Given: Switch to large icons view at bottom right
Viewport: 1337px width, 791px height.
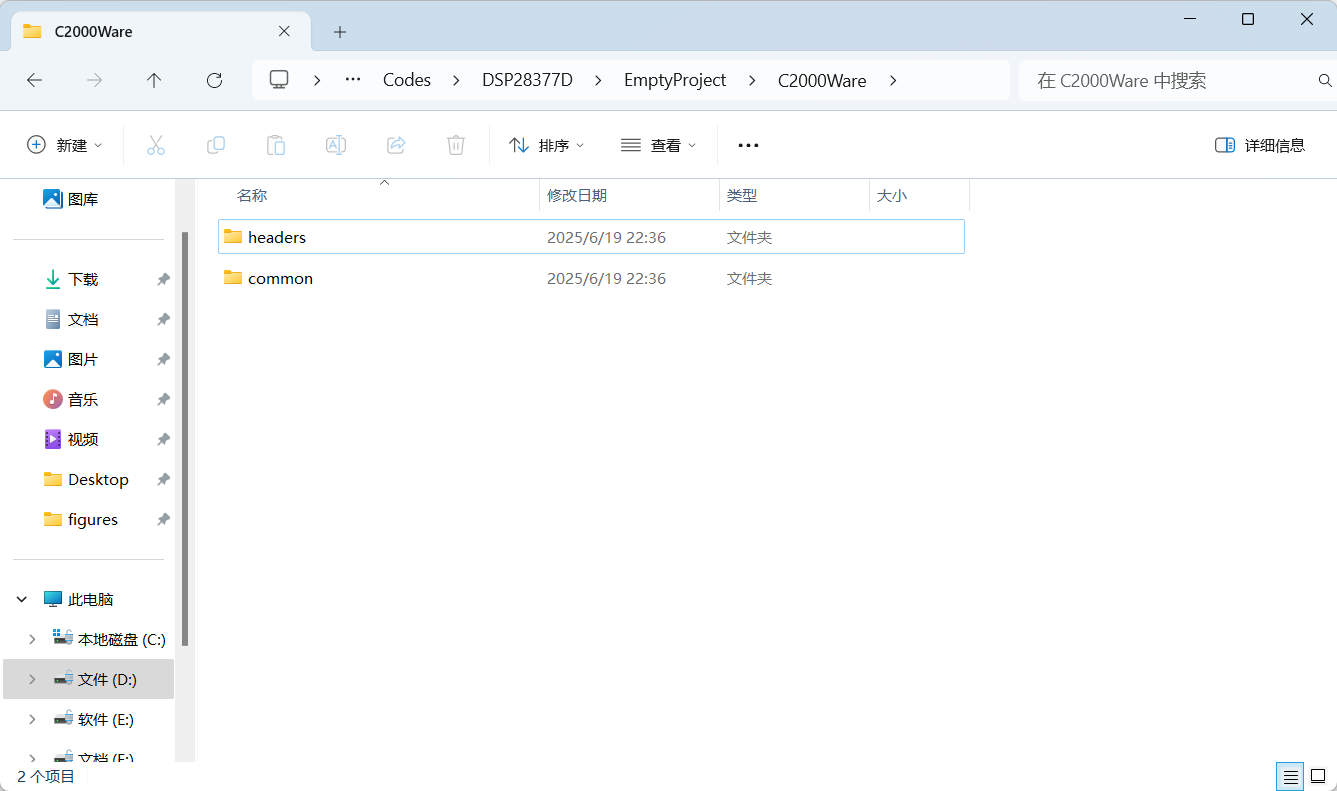Looking at the screenshot, I should click(x=1317, y=776).
